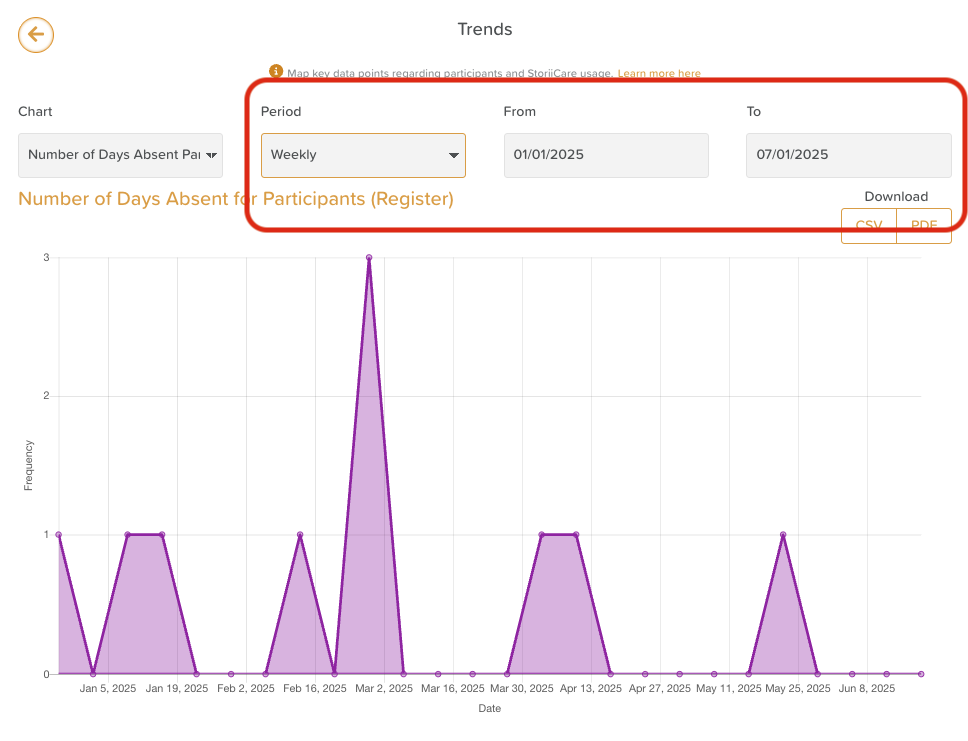This screenshot has height=741, width=968.
Task: Click the first data point on the chart
Action: pos(59,535)
